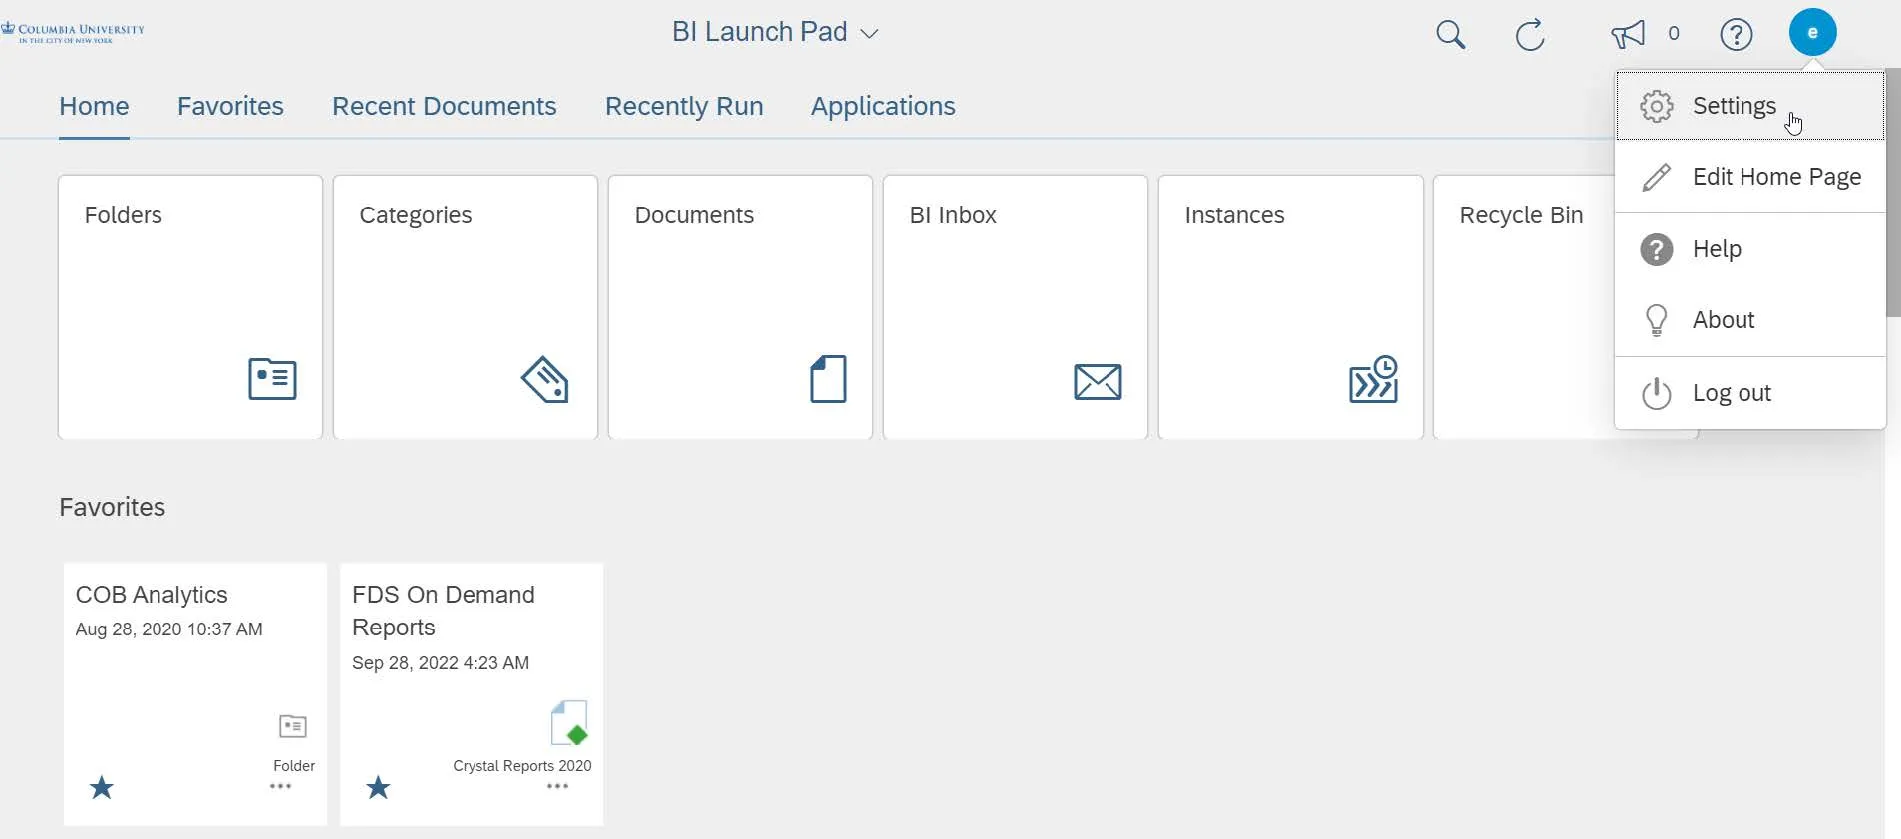
Task: Open the COB Analytics favorite card
Action: [195, 694]
